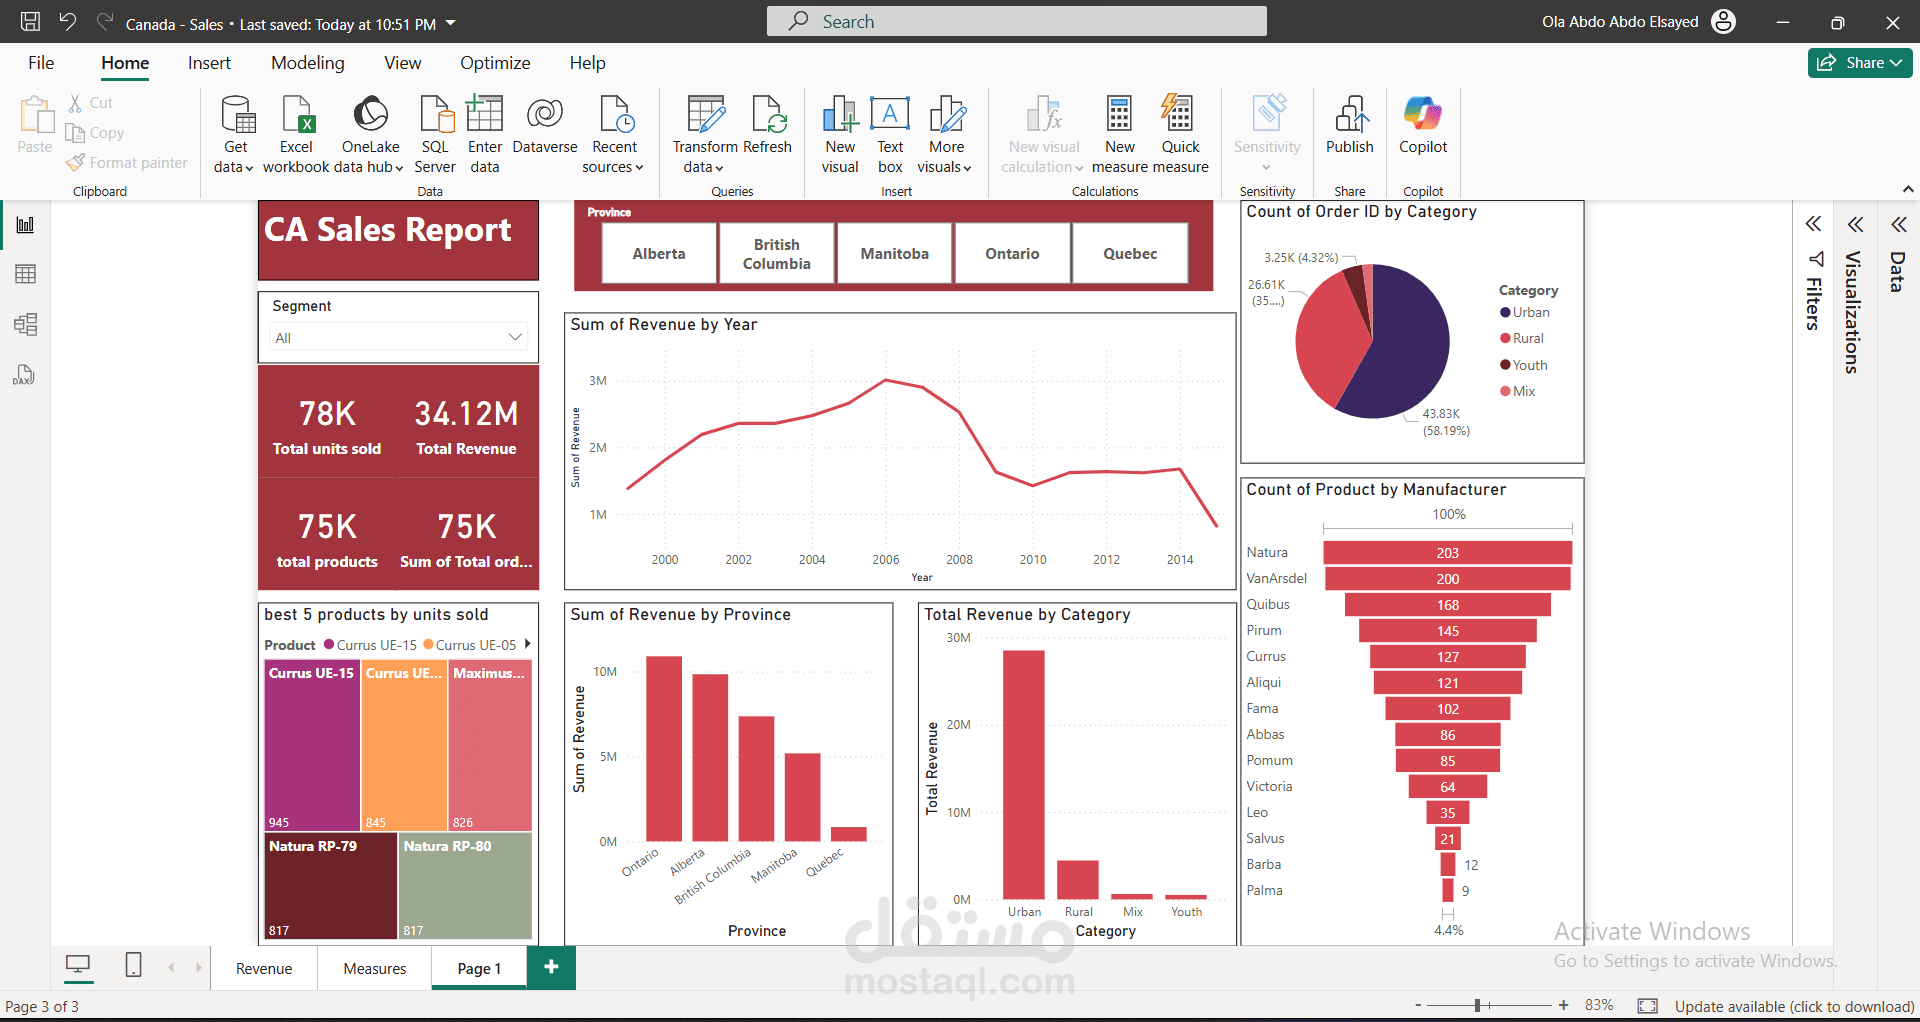Open the Optimize tab

(x=495, y=63)
